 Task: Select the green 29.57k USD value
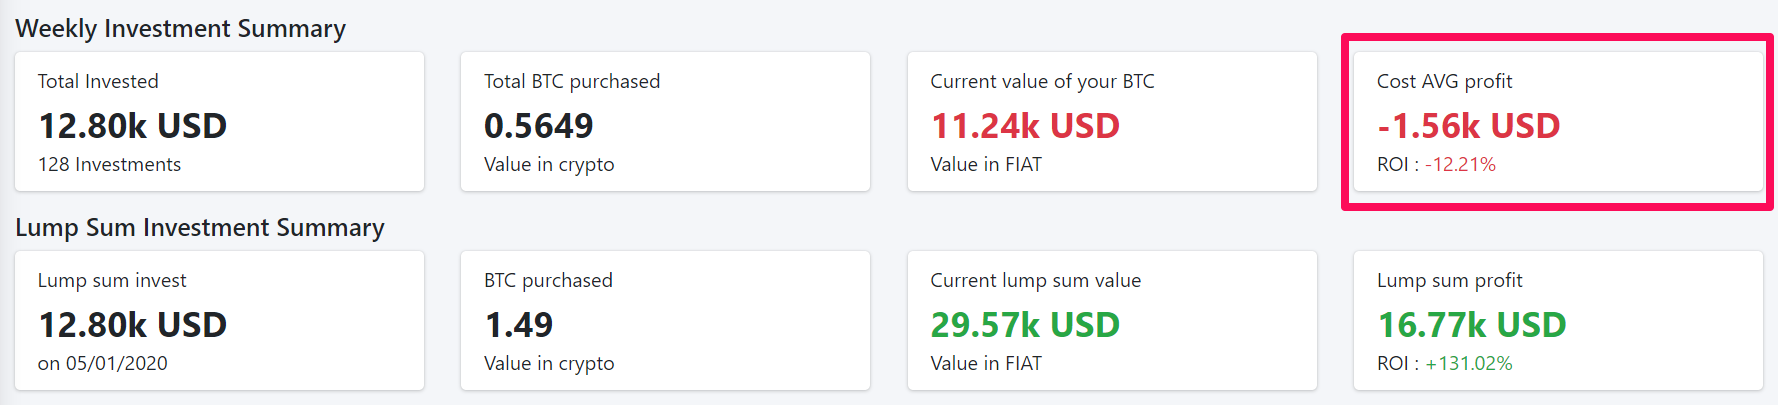tap(1025, 325)
